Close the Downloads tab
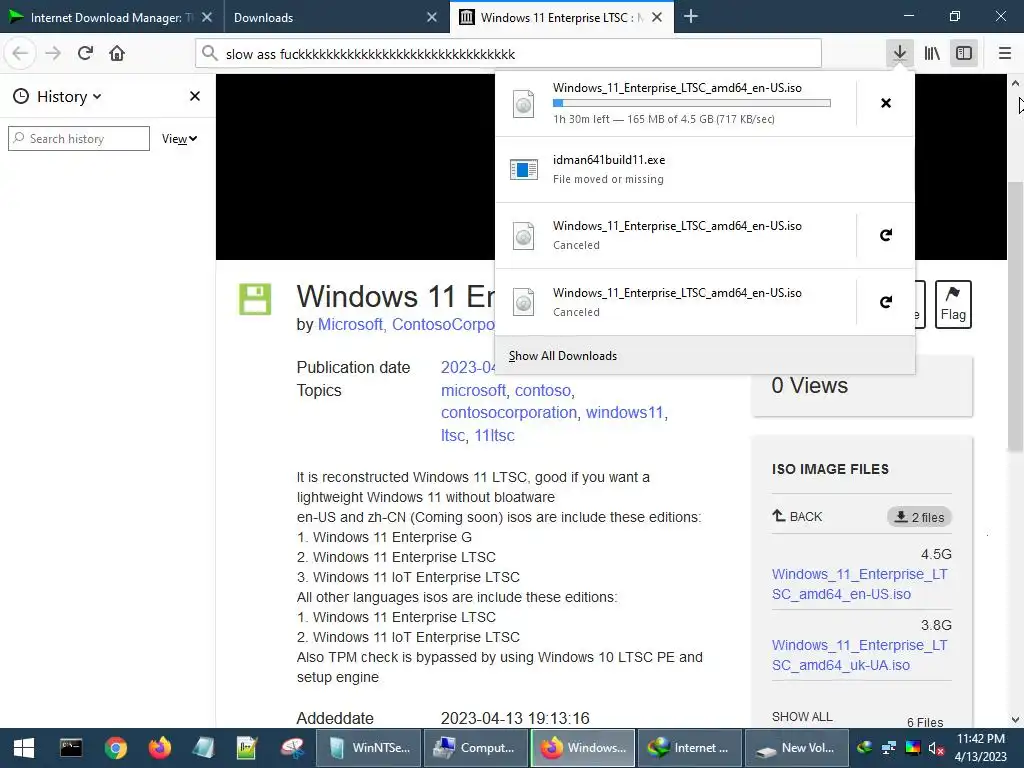 432,17
